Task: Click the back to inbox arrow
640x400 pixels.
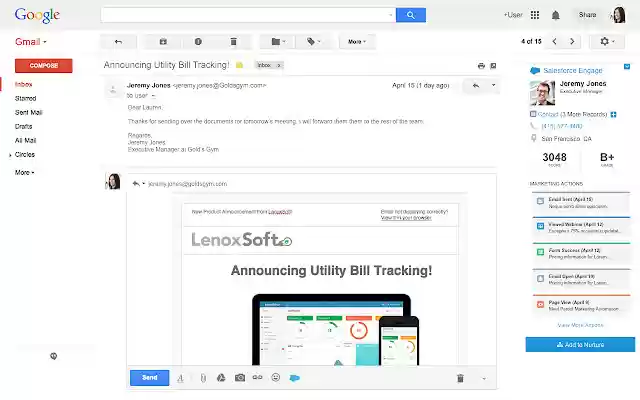Action: [118, 42]
